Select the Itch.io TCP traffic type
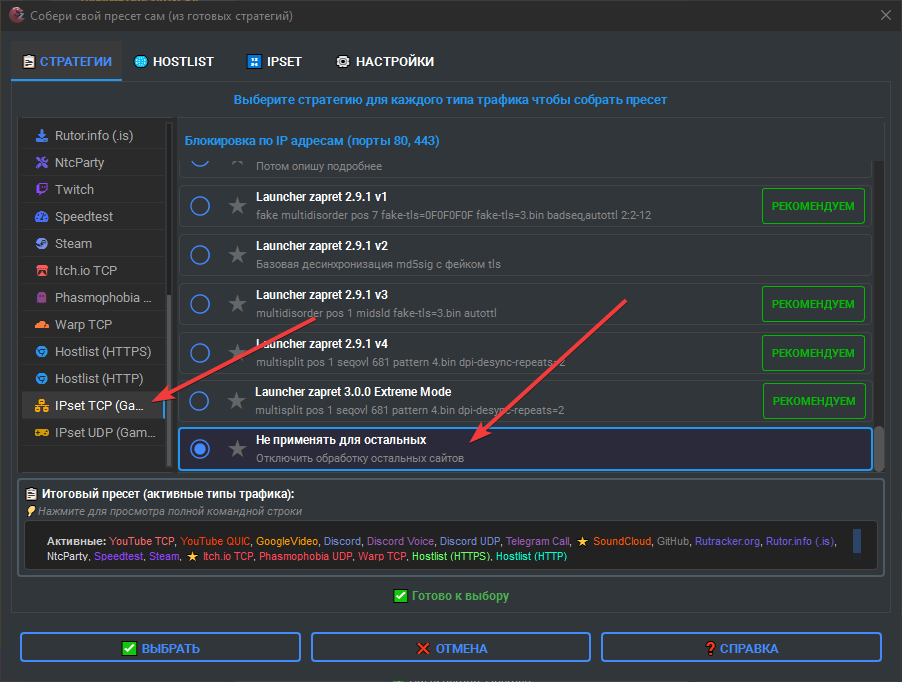 [94, 270]
